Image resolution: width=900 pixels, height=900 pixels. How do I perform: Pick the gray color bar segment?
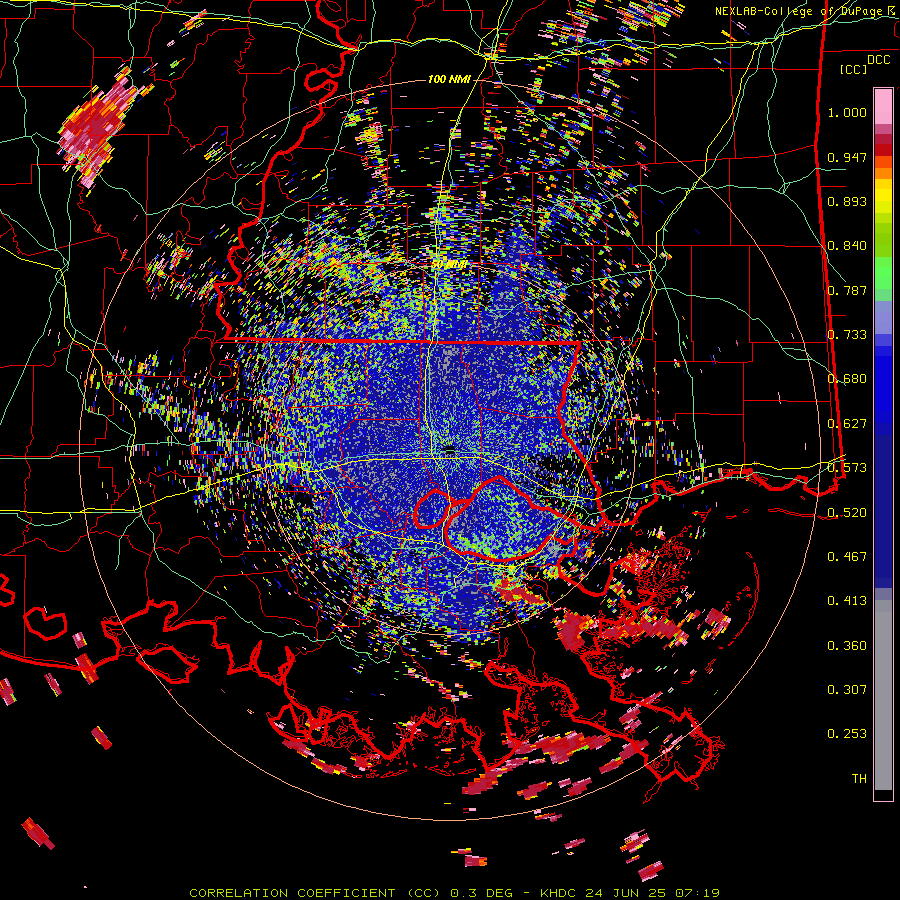coord(883,695)
